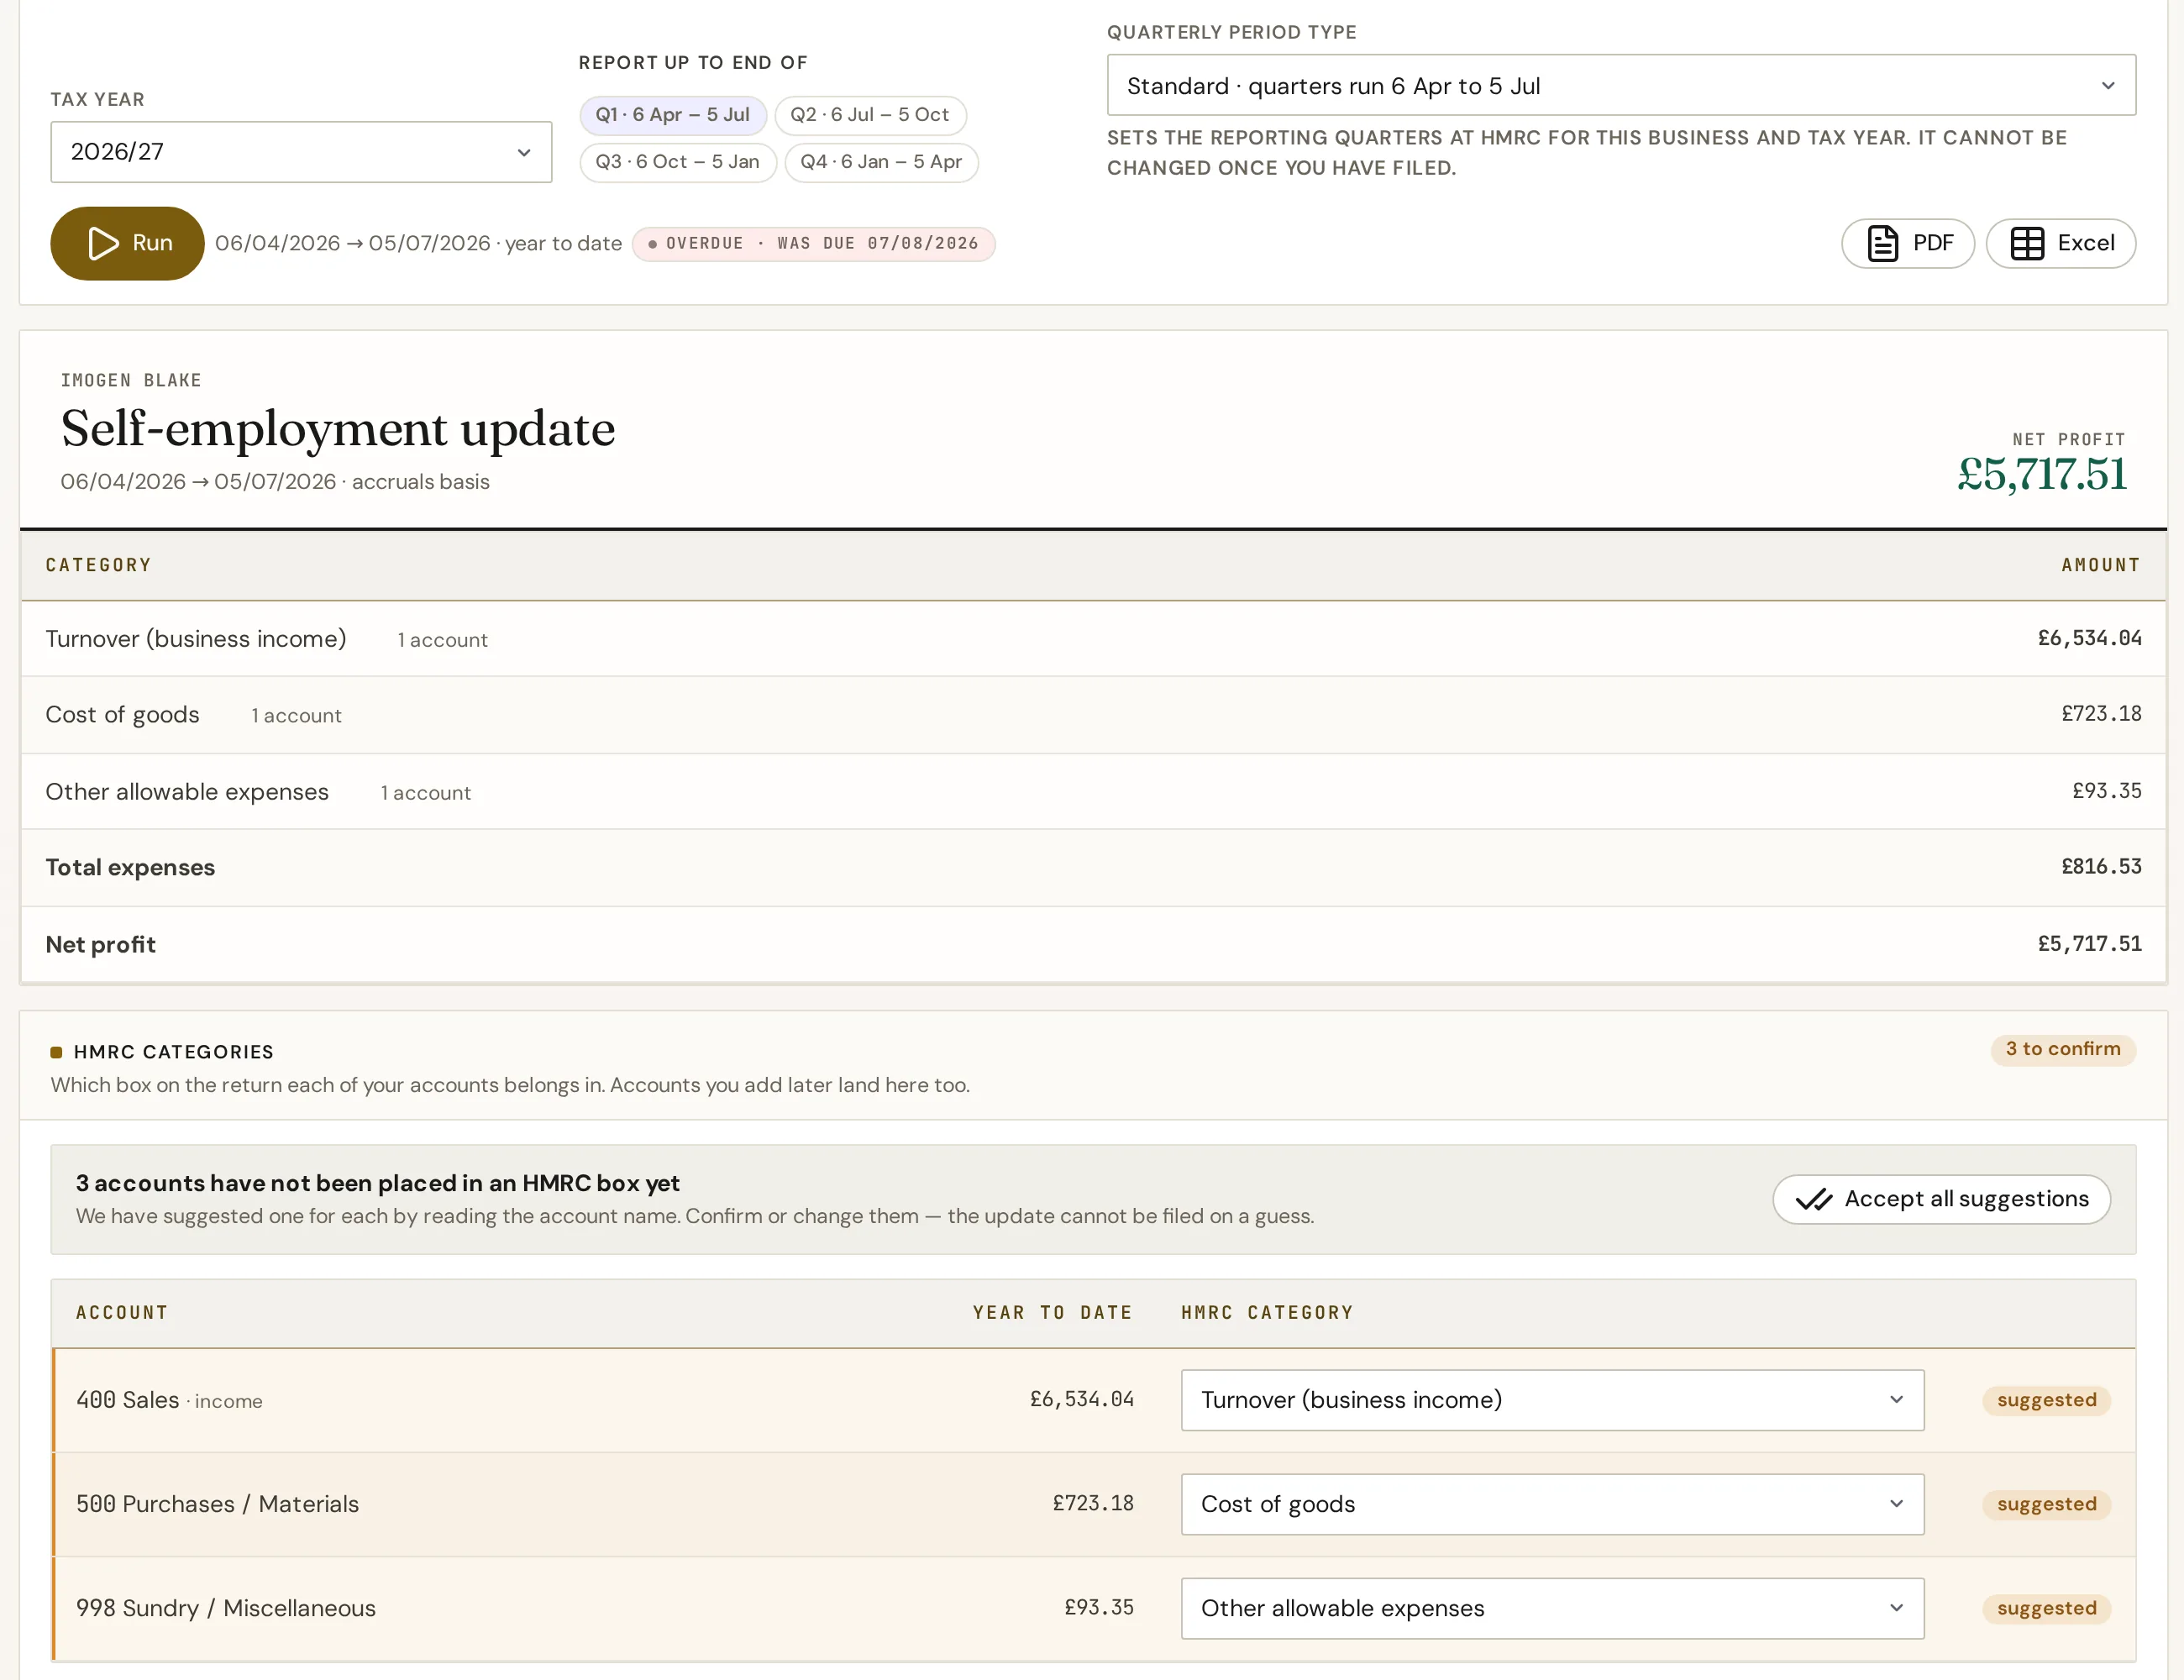
Task: Open the Tax Year 2026/27 dropdown
Action: 301,152
